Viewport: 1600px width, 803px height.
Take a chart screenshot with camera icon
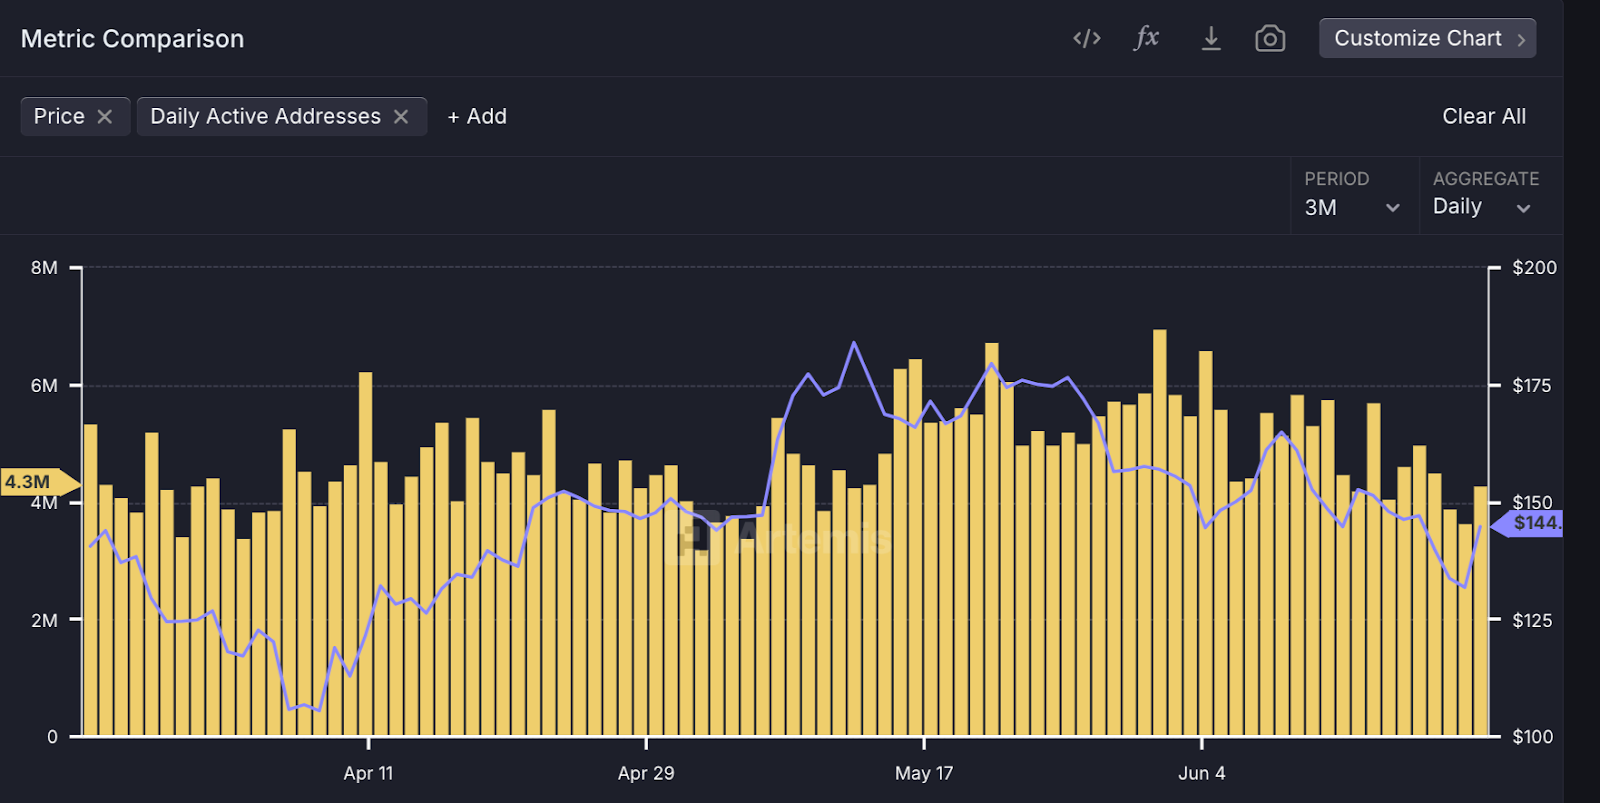tap(1270, 38)
